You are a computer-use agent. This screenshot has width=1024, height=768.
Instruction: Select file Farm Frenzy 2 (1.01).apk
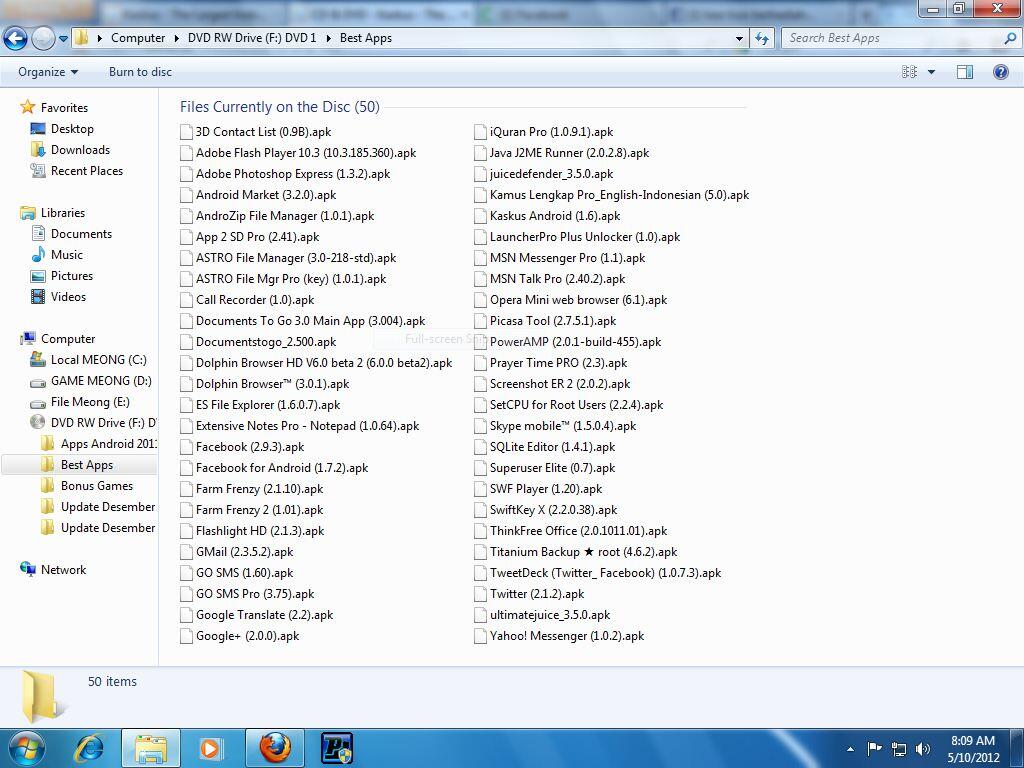252,510
